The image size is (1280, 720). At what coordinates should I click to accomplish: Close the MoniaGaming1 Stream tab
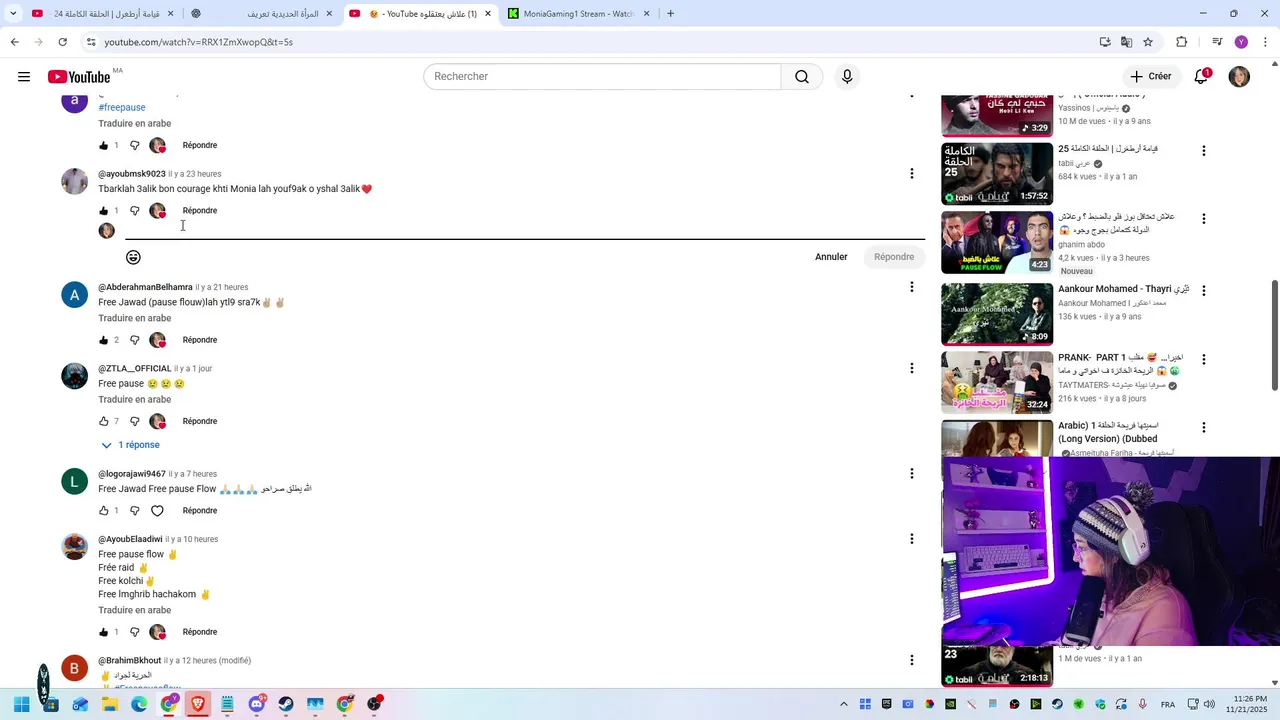point(646,14)
